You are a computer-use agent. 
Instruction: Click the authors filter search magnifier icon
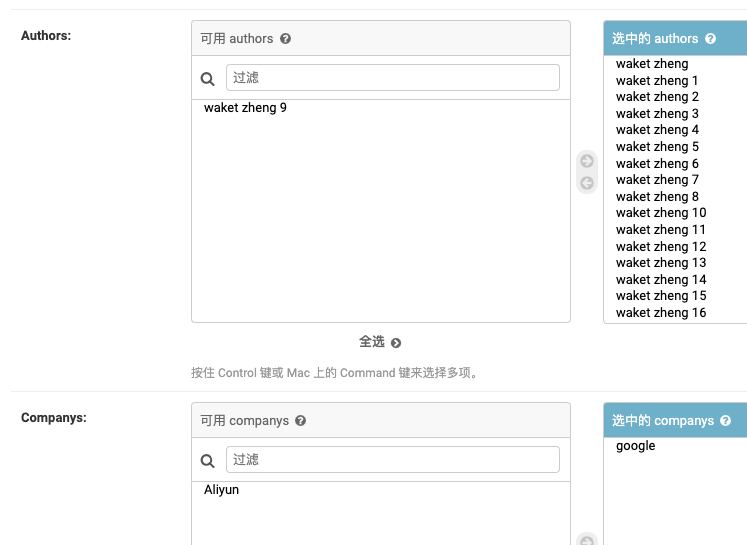(x=208, y=79)
